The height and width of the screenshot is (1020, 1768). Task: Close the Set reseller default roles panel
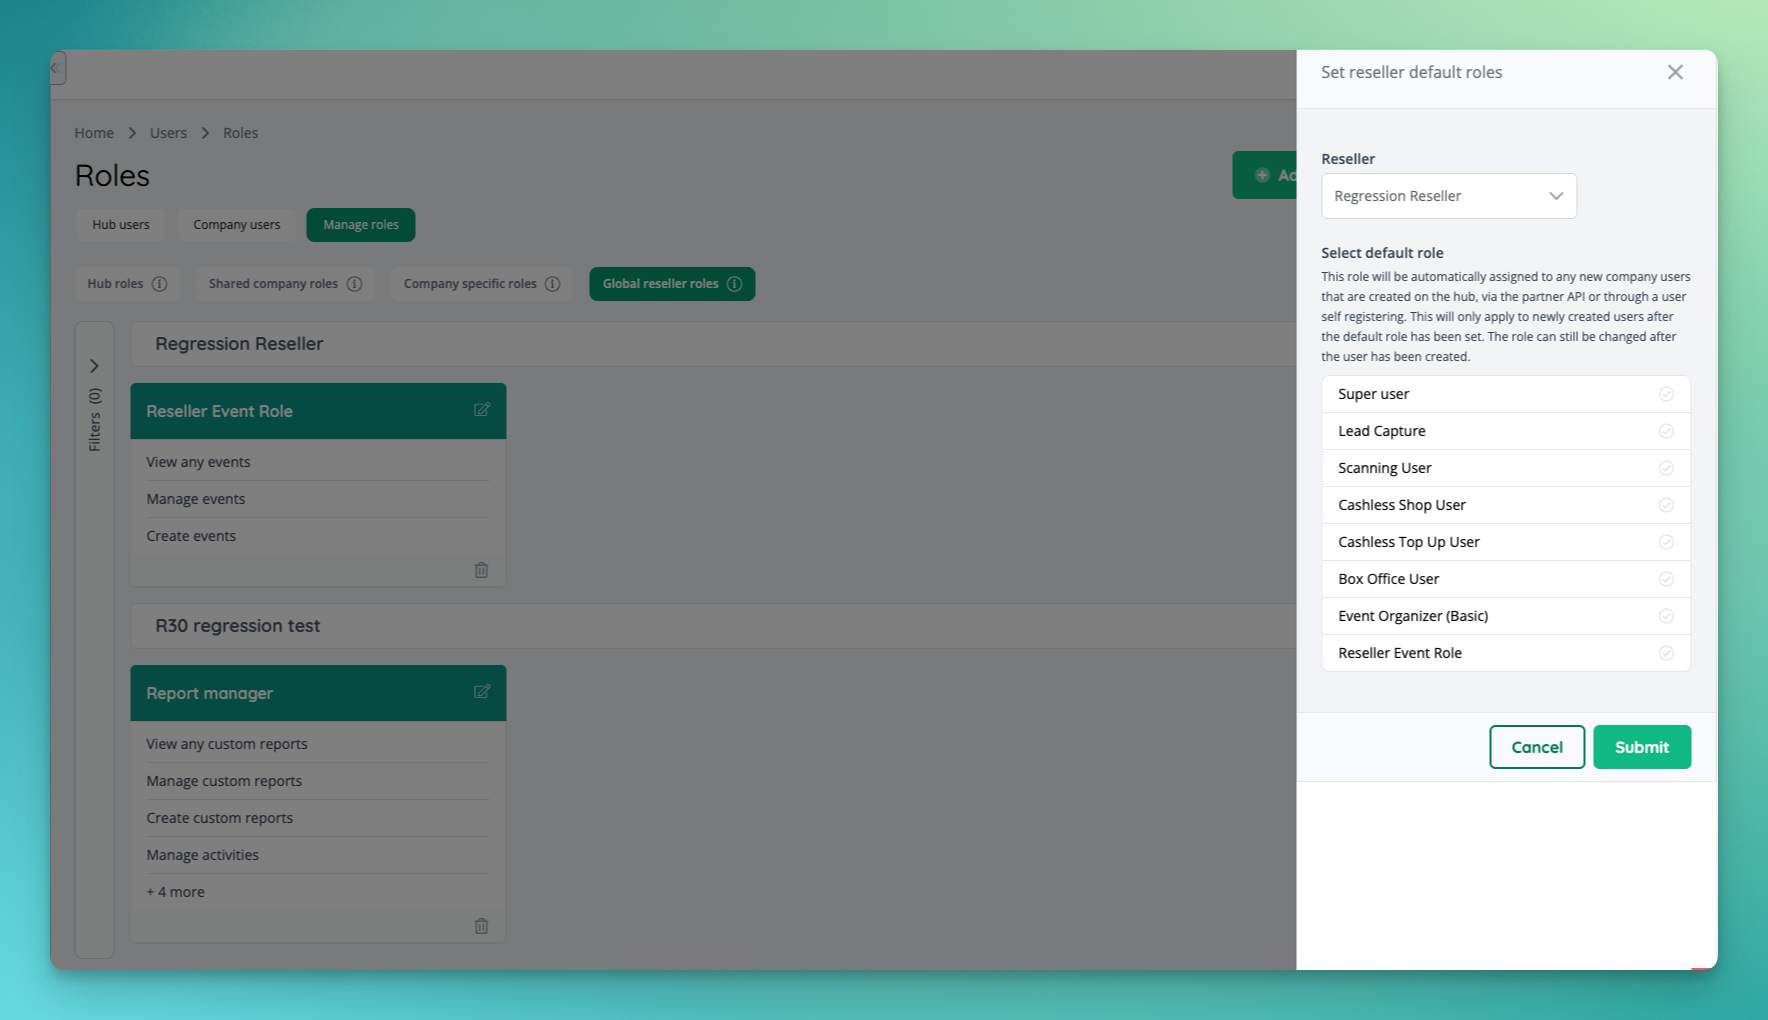point(1675,72)
